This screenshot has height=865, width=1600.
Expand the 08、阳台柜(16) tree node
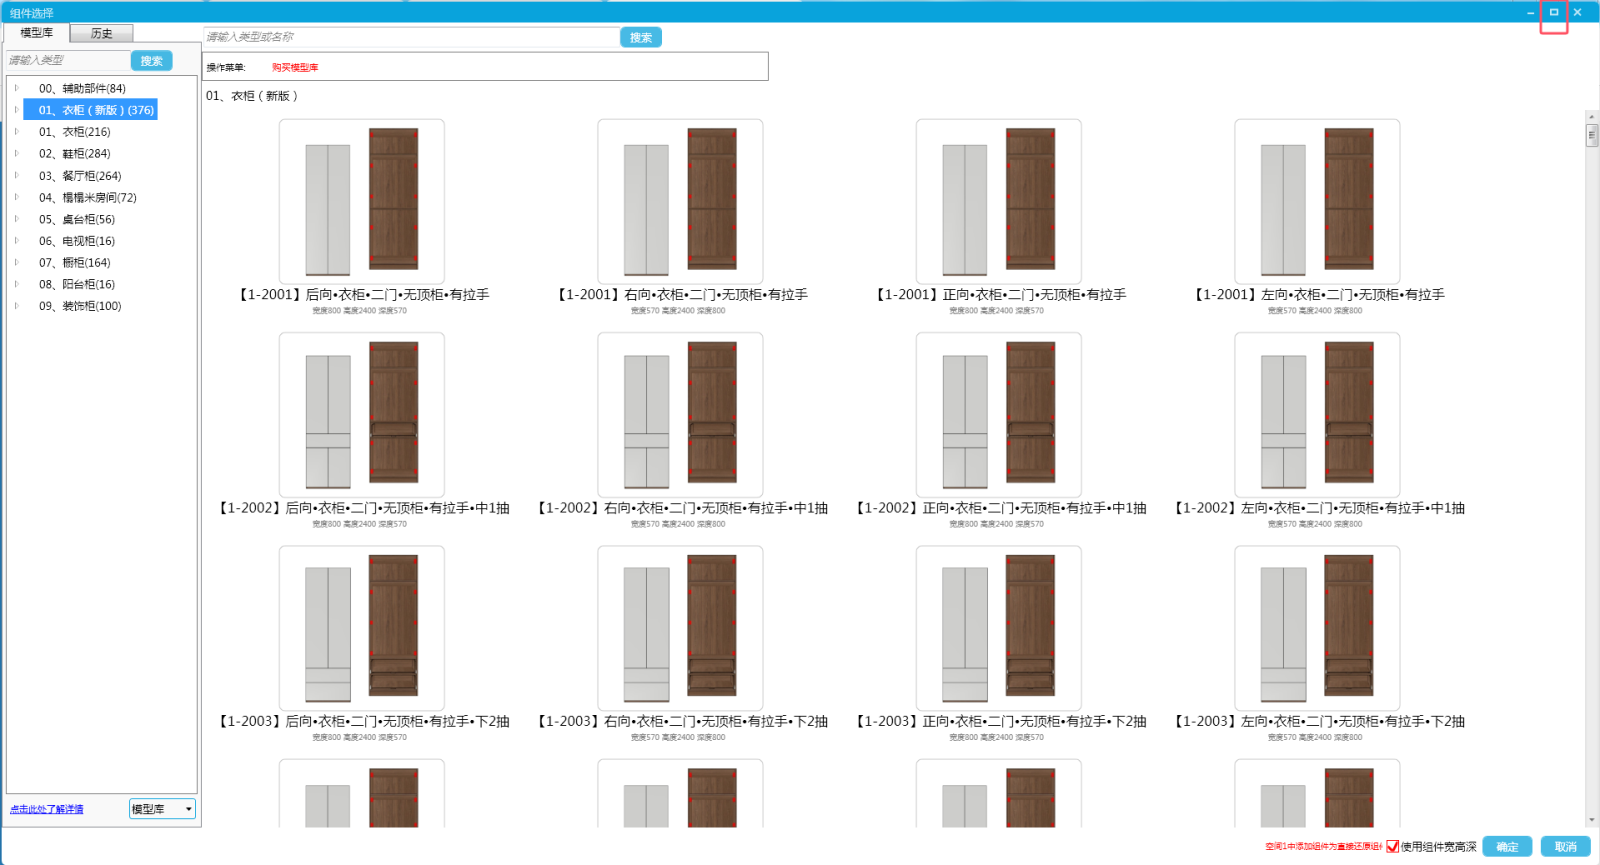coord(16,284)
